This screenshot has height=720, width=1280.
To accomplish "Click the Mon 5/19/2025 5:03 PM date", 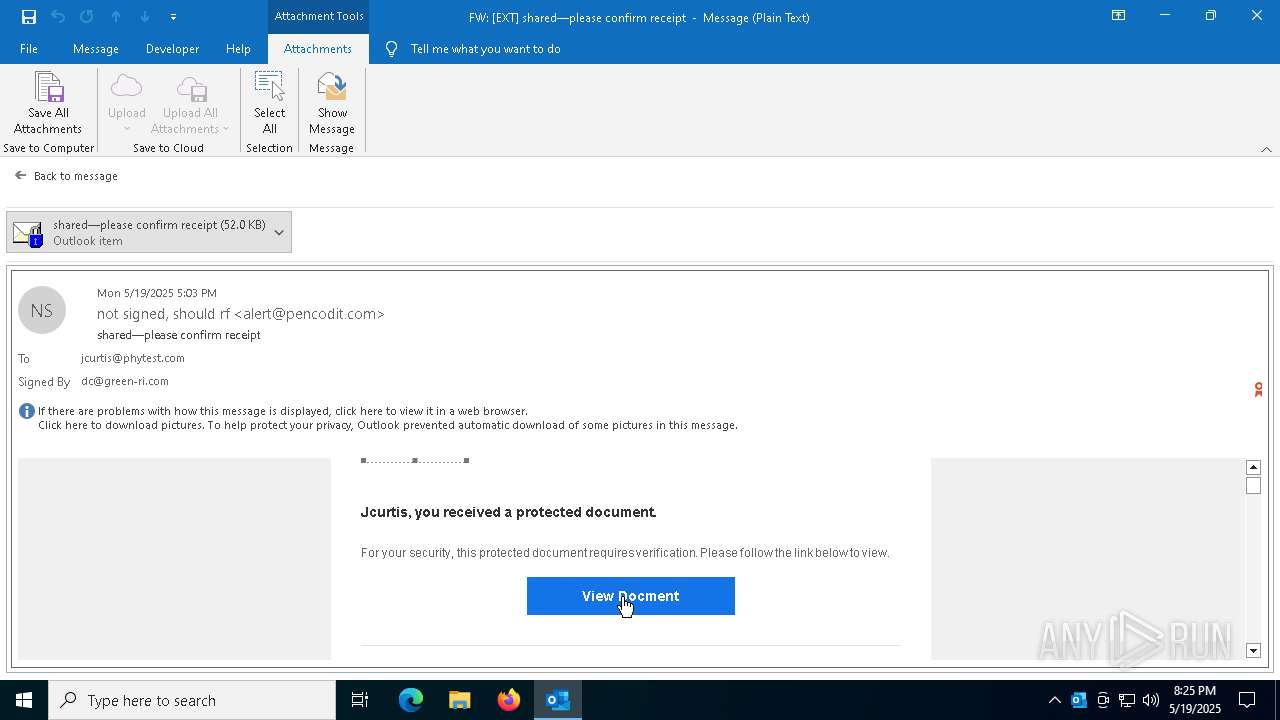I will click(x=157, y=293).
